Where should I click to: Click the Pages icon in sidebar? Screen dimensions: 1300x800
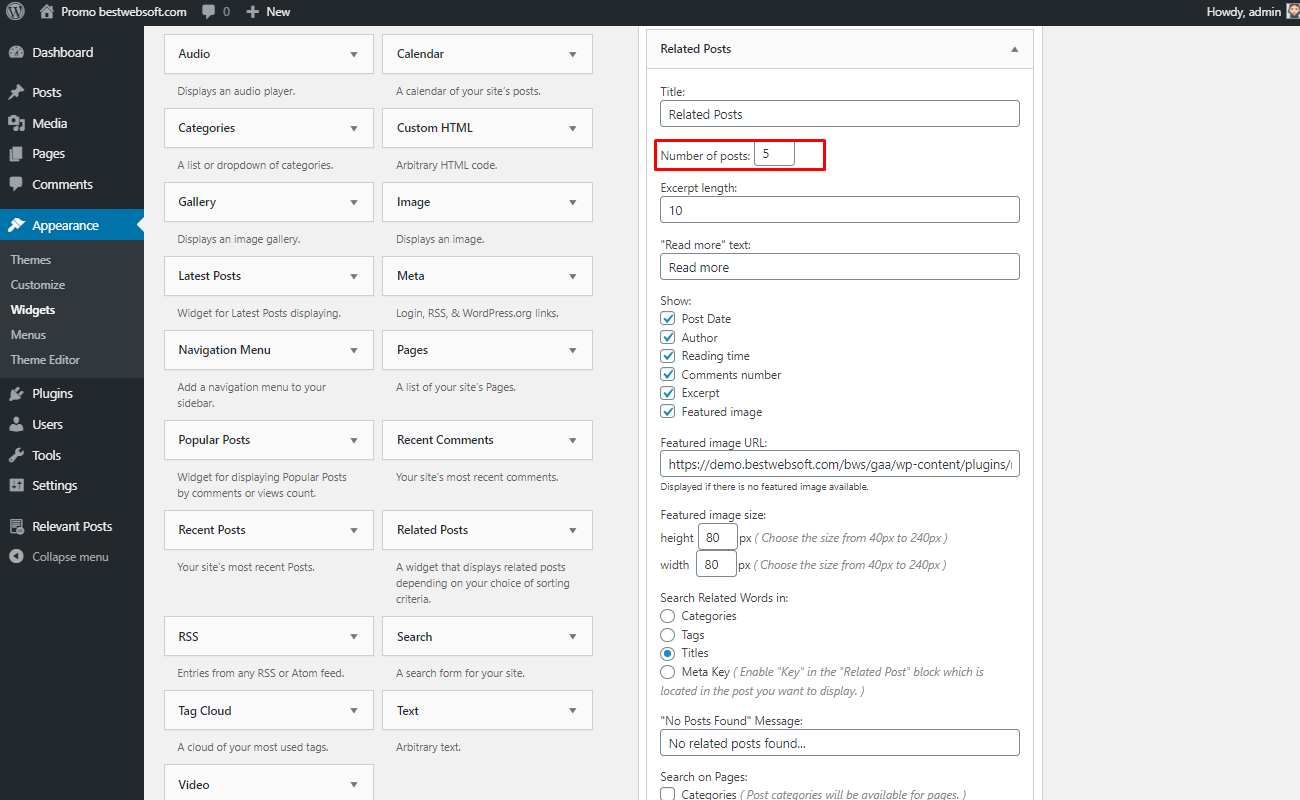(x=16, y=154)
